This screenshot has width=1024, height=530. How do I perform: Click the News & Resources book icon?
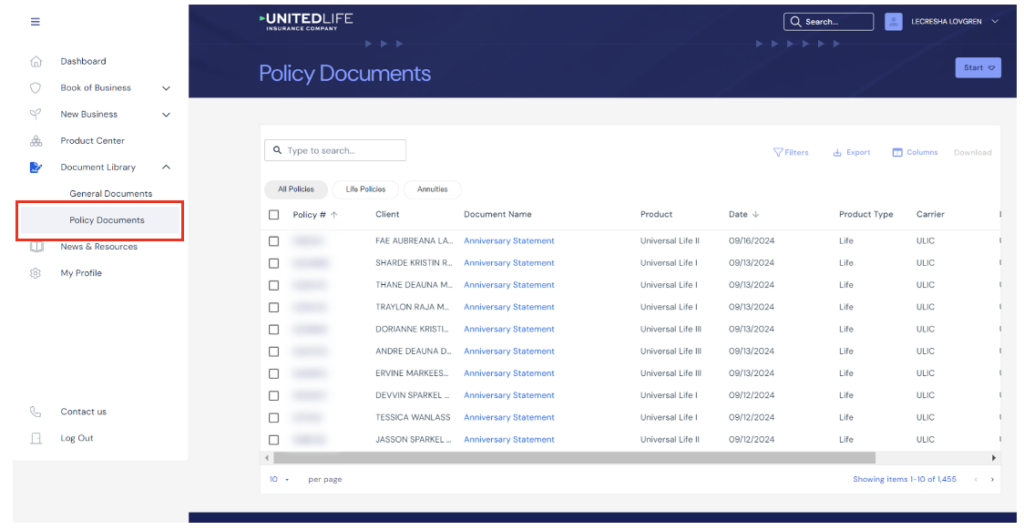tap(36, 247)
